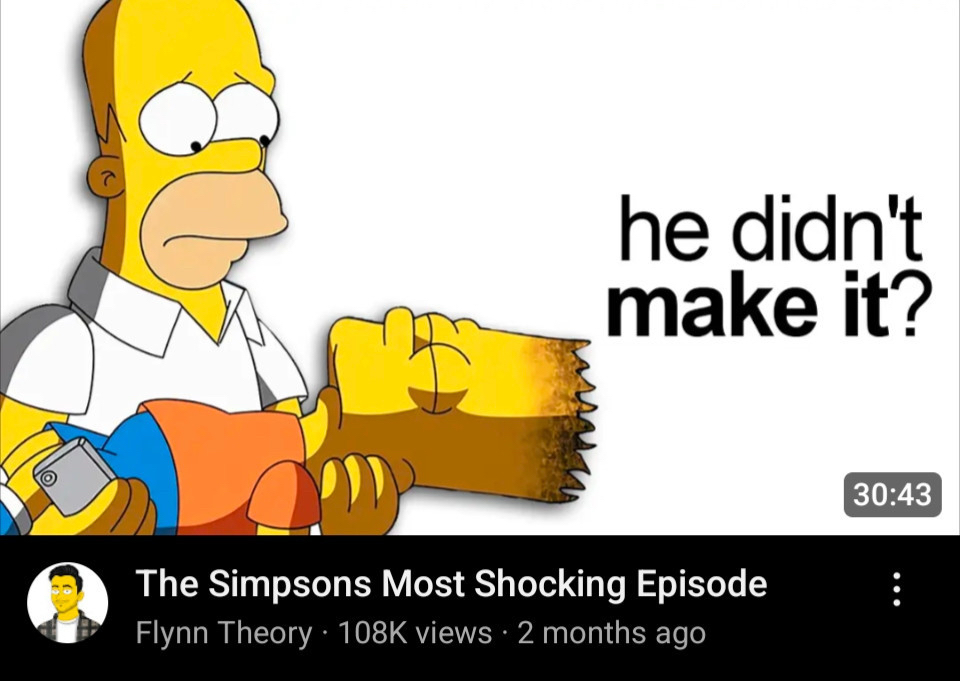
Task: Click the phone in Homer's hand
Action: [73, 476]
